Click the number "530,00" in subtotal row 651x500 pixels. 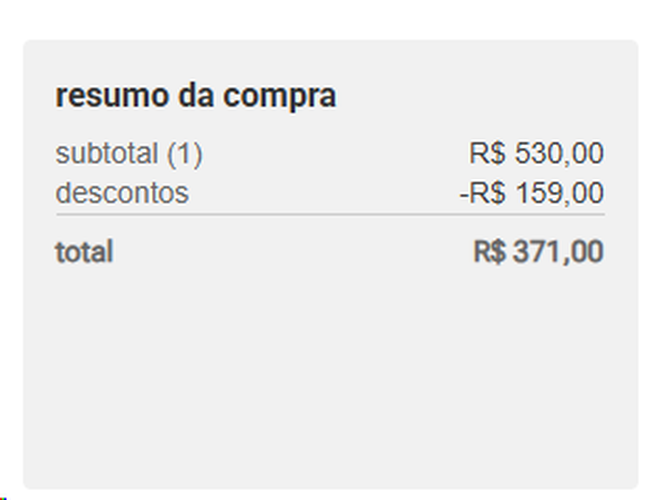coord(559,154)
